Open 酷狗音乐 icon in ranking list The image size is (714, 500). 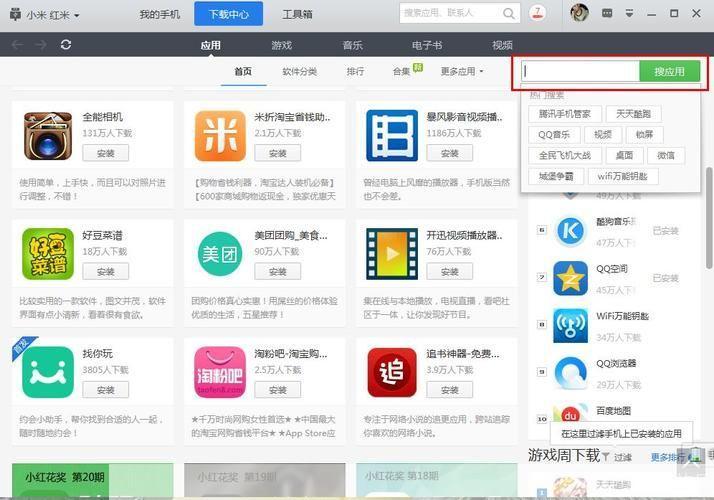[x=571, y=231]
